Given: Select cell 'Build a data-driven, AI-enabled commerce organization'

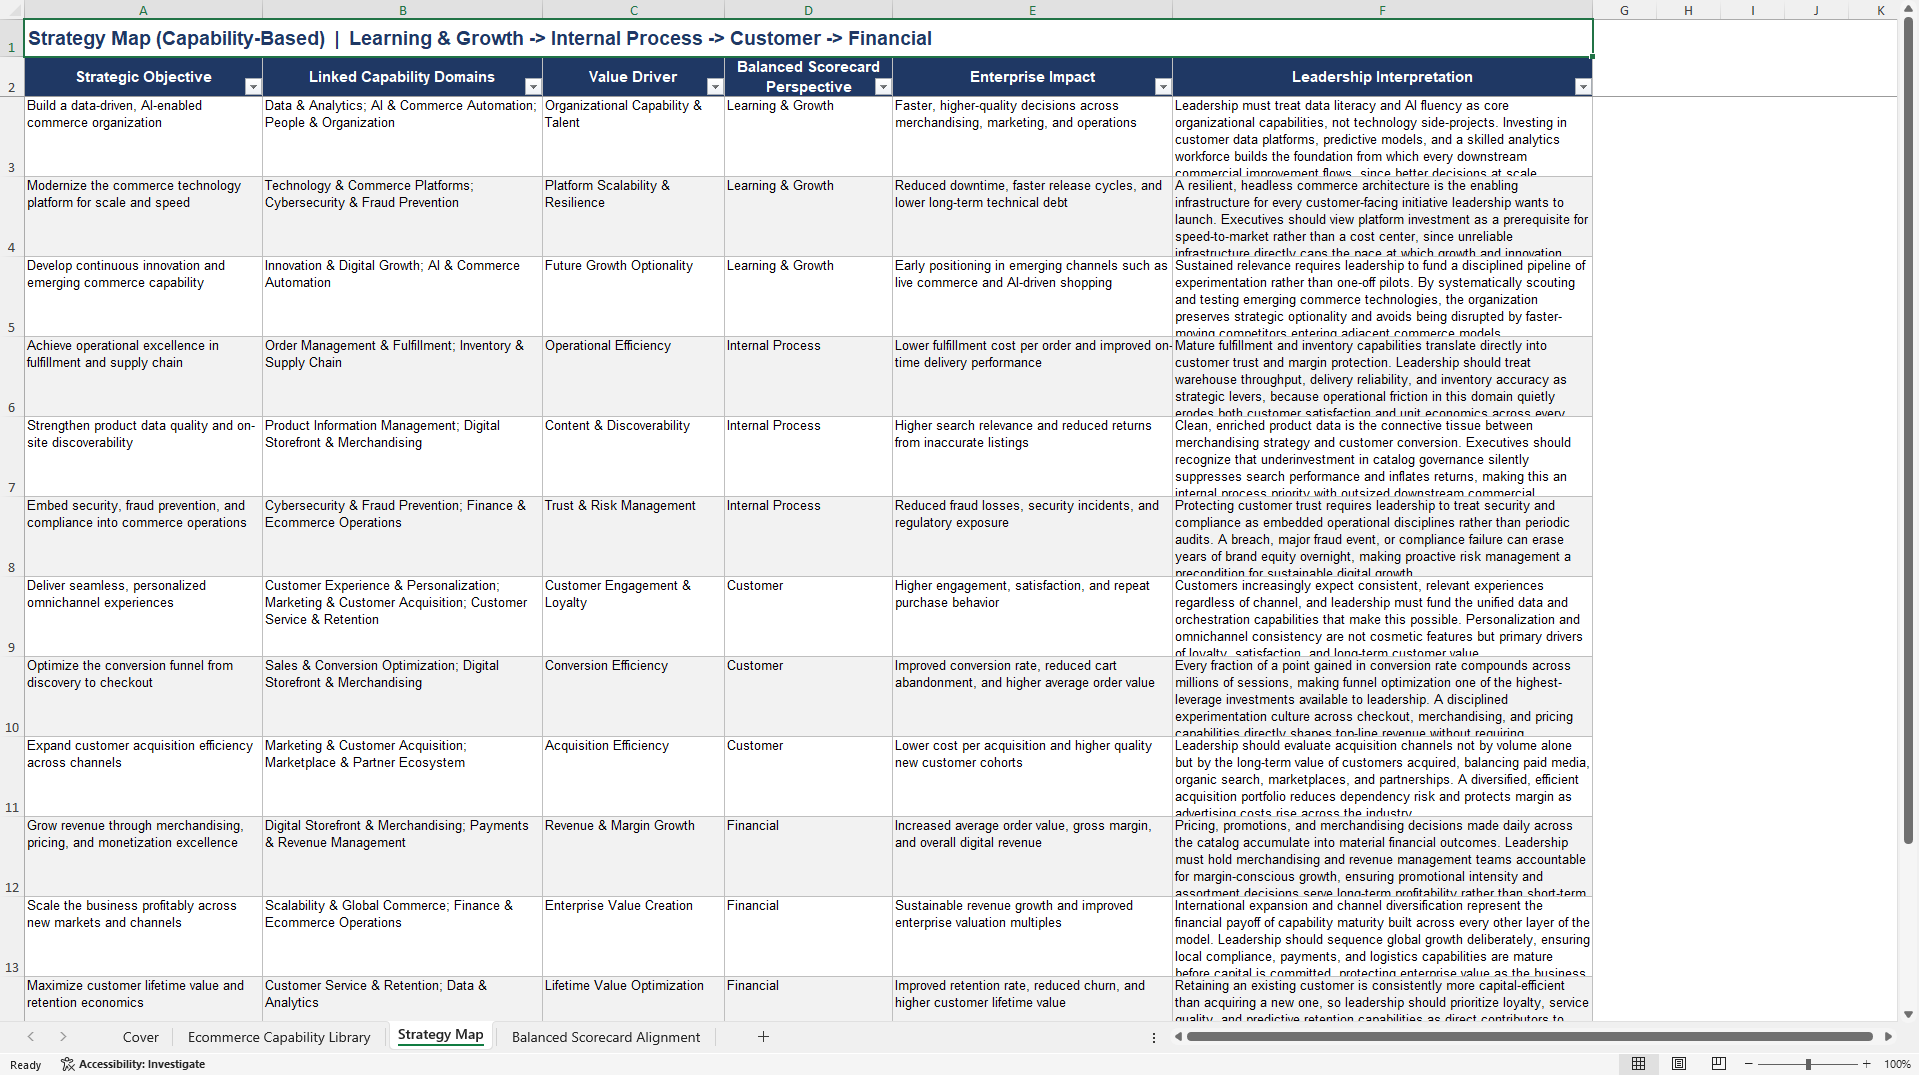Looking at the screenshot, I should click(143, 137).
